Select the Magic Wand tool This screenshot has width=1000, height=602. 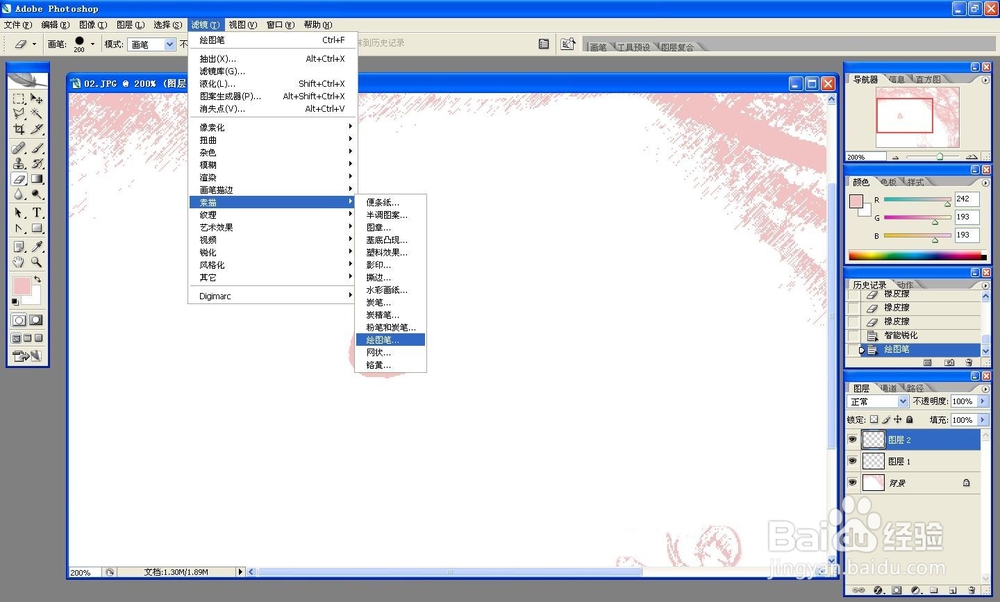(x=36, y=114)
